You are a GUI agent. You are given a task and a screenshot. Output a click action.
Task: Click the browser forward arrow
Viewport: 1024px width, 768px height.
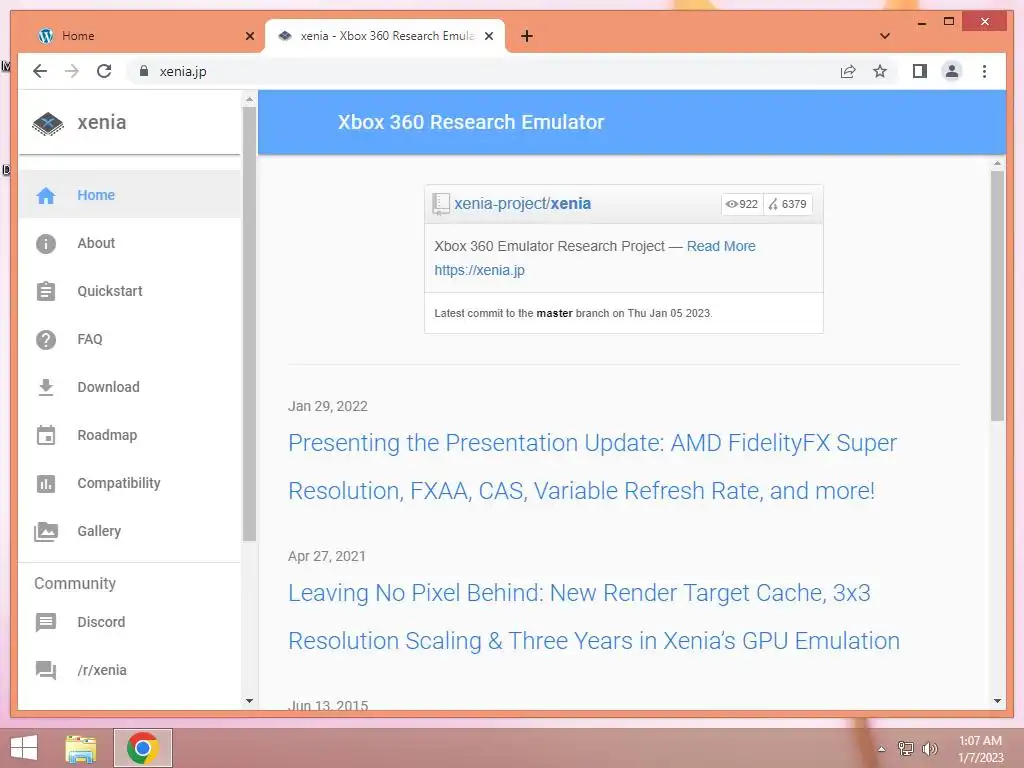(72, 71)
